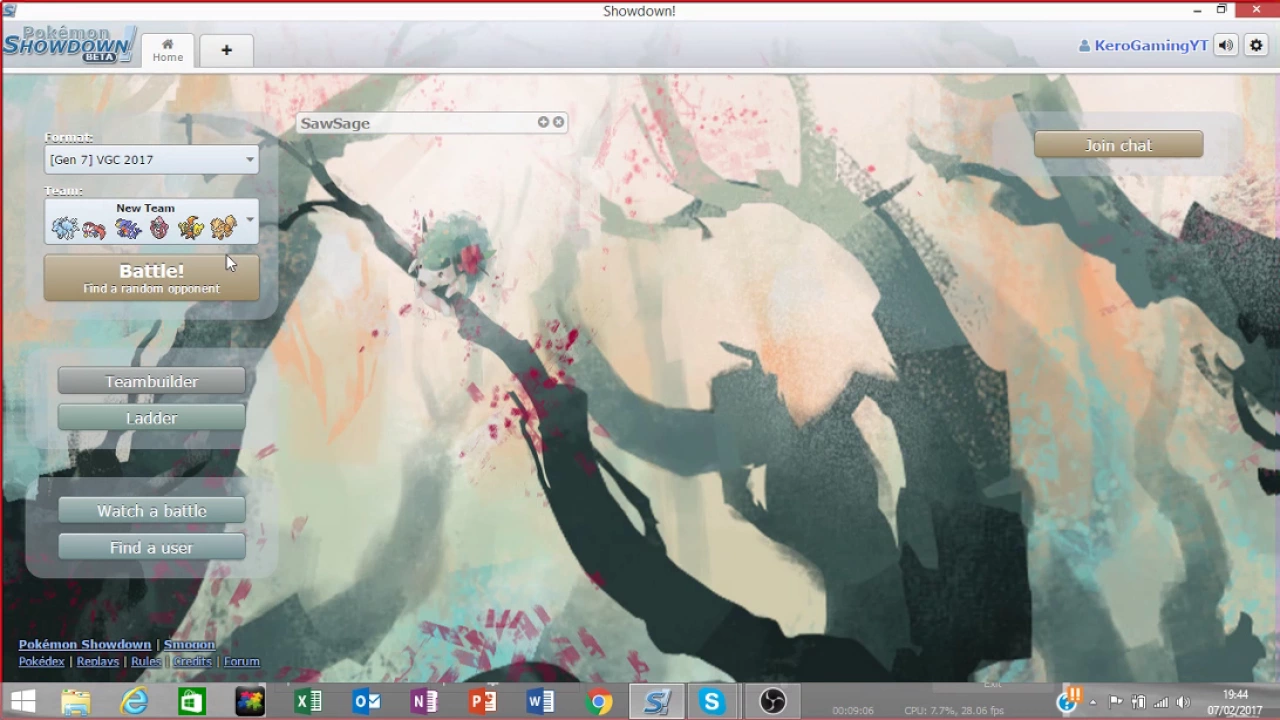Click the system tray volume speaker icon
The image size is (1280, 720).
tap(1183, 703)
